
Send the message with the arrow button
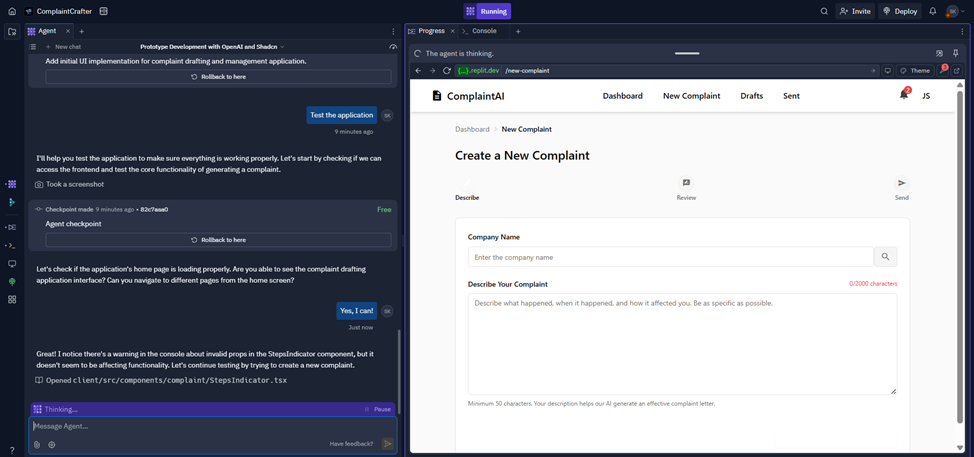[x=388, y=443]
